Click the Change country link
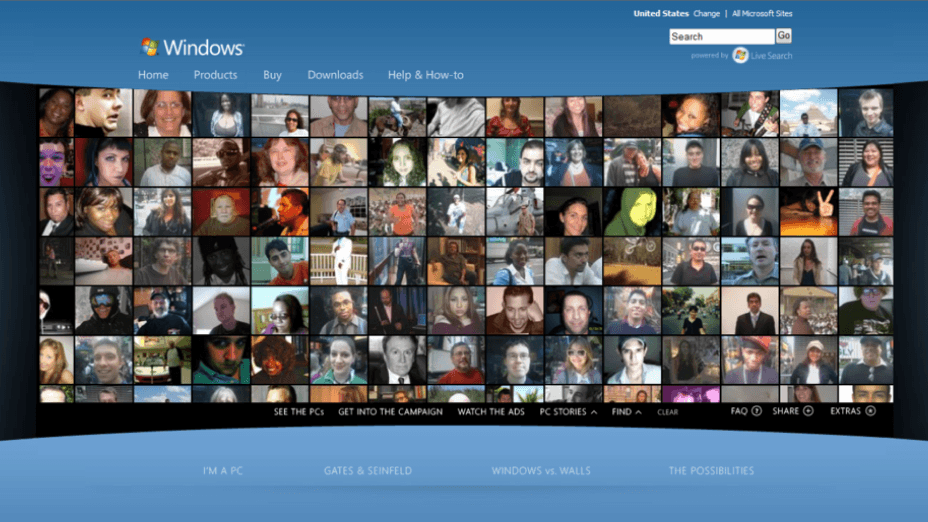928x522 pixels. click(x=707, y=14)
